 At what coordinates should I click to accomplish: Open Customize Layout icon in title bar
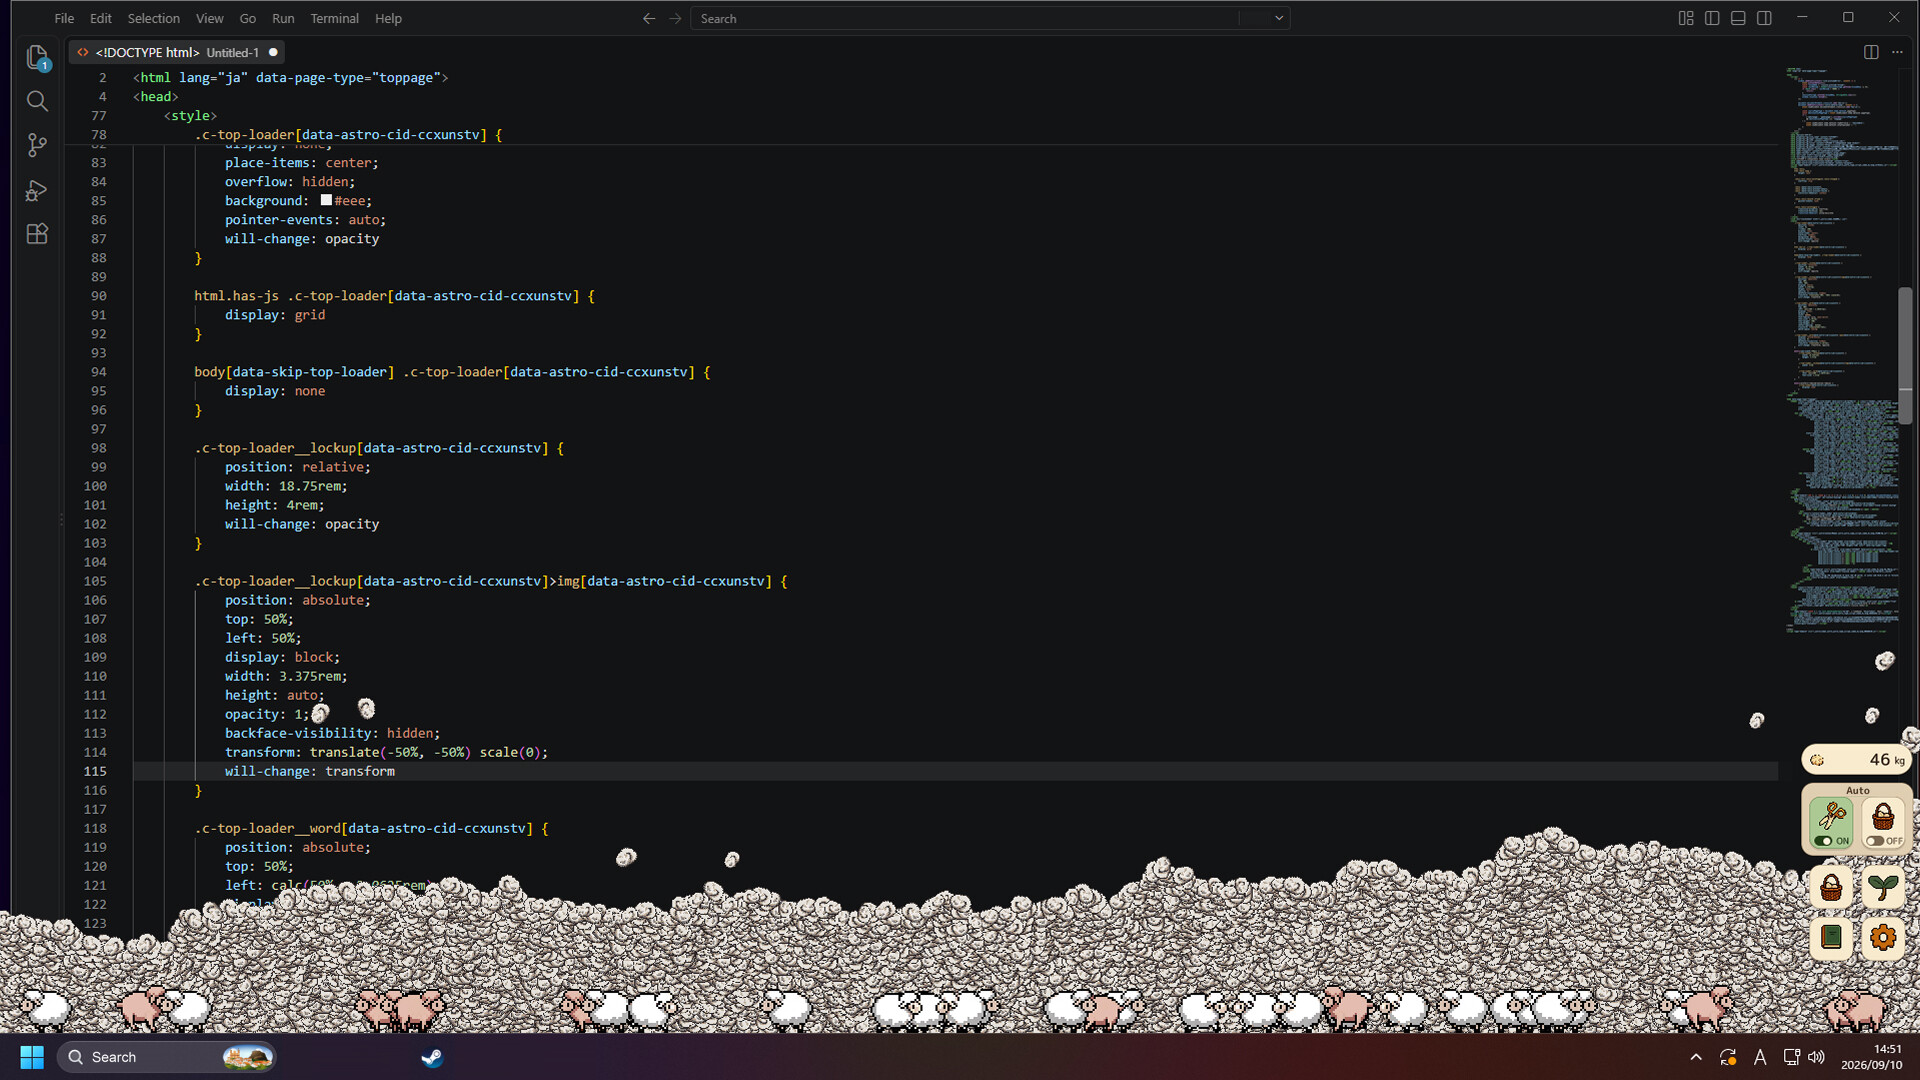coord(1686,18)
